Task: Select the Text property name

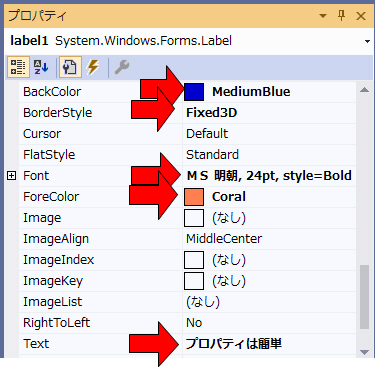Action: (x=36, y=344)
